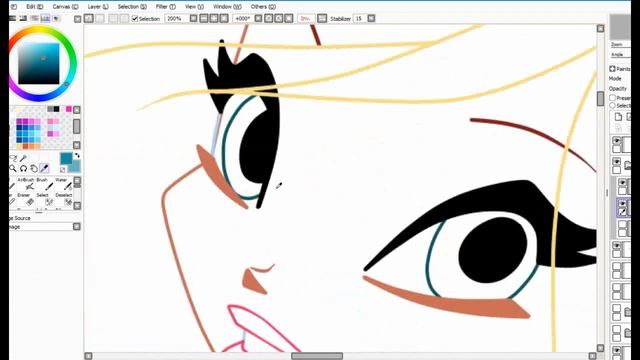640x360 pixels.
Task: Open zoom percentage dropdown next to 200%
Action: 193,18
